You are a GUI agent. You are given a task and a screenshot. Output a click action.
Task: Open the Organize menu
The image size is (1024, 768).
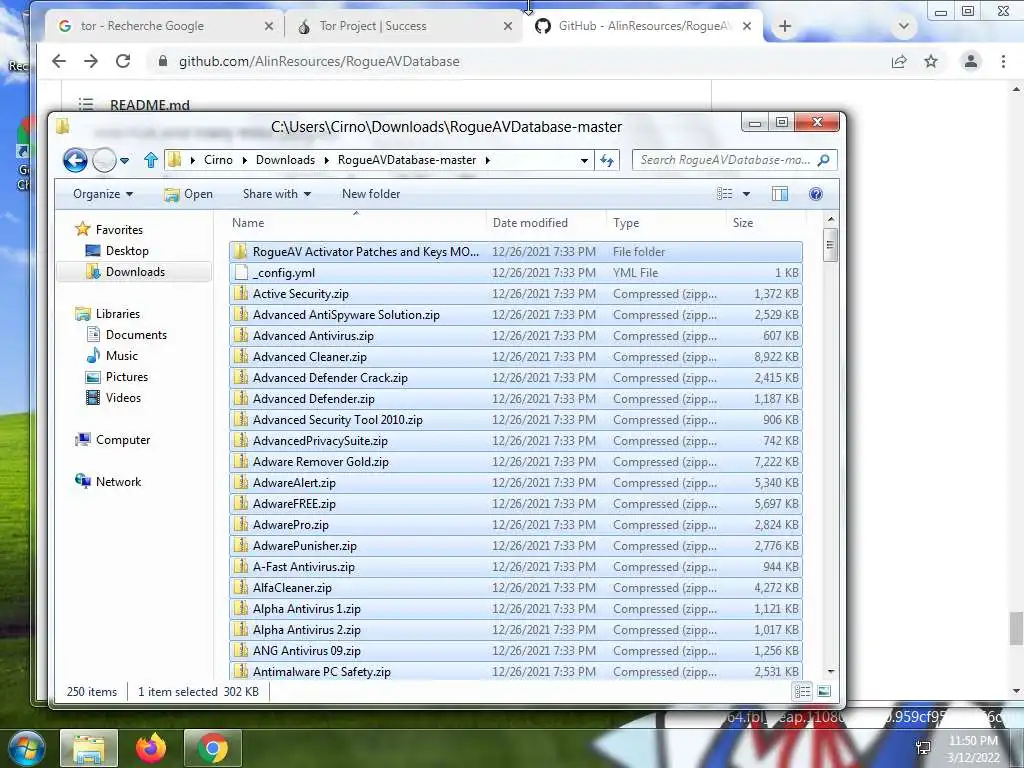(103, 194)
